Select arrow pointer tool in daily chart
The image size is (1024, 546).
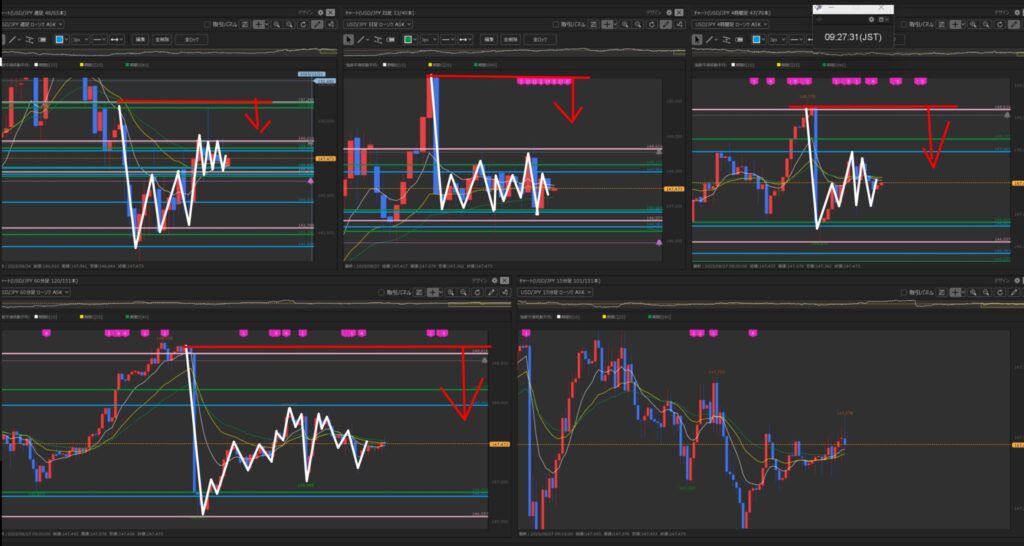click(349, 39)
